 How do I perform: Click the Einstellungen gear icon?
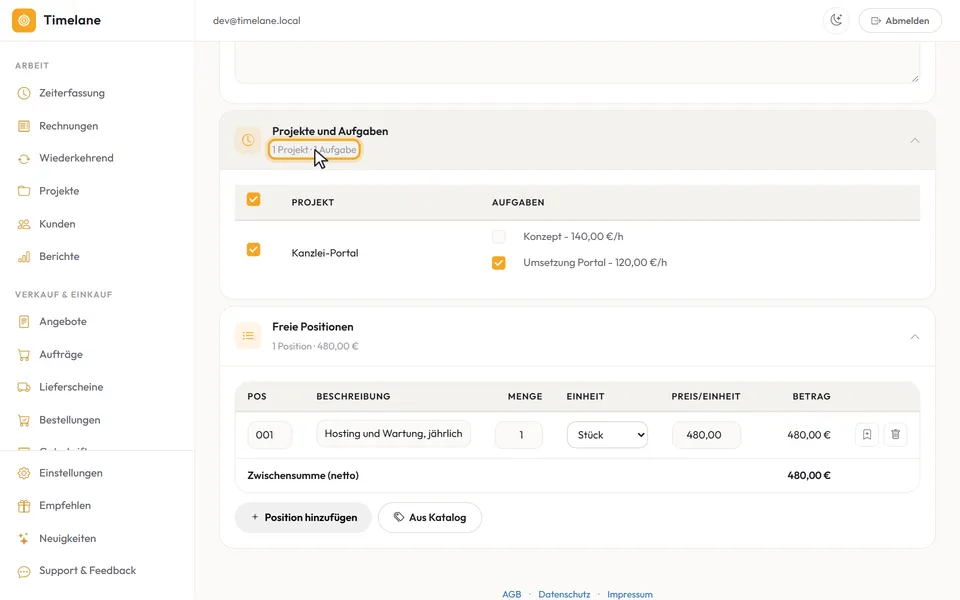click(24, 473)
